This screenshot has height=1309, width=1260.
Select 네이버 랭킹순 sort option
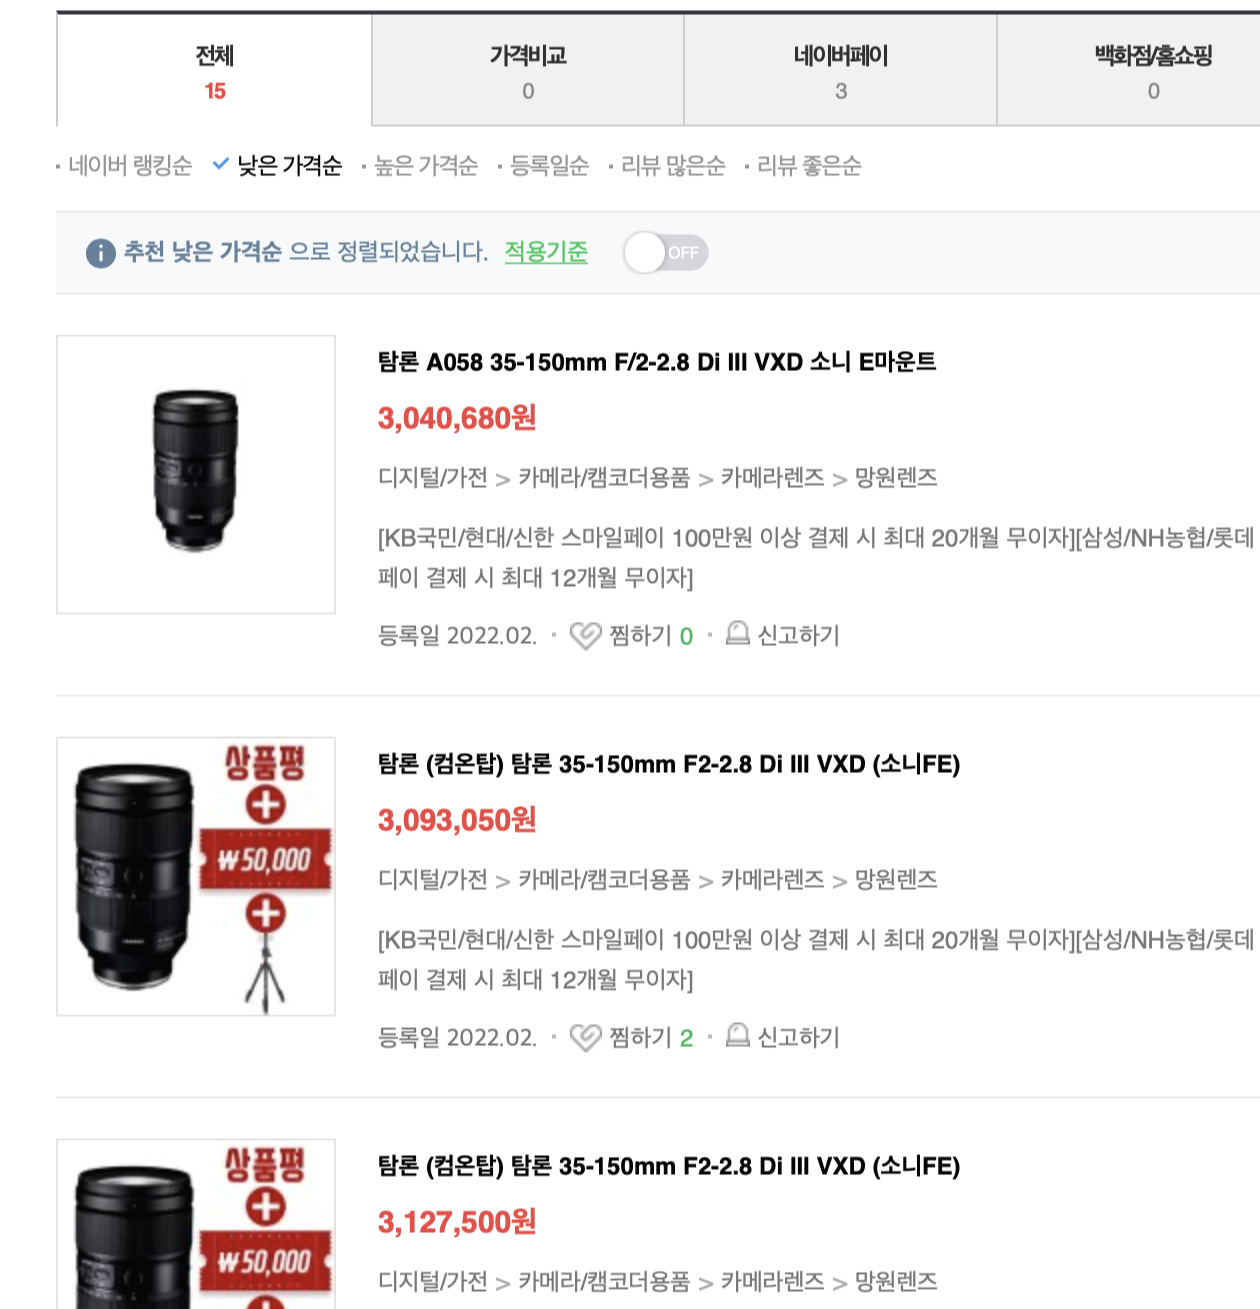pyautogui.click(x=130, y=166)
